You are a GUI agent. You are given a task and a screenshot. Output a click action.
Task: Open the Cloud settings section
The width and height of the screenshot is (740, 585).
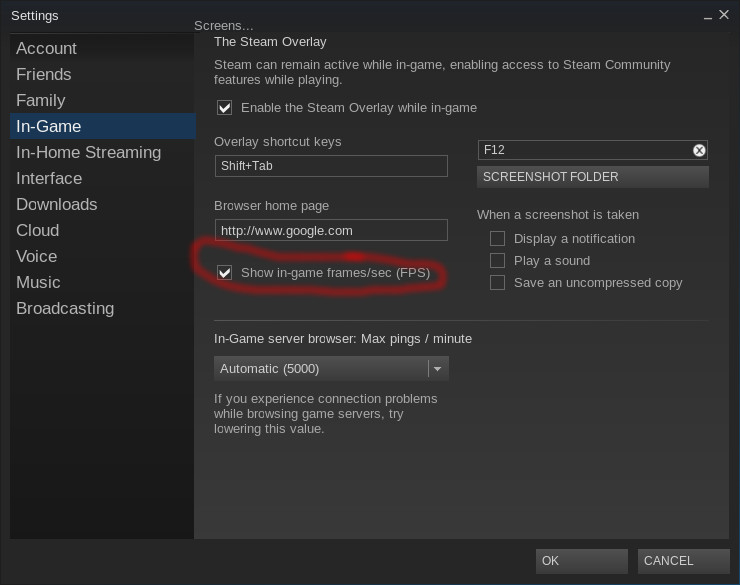tap(102, 230)
